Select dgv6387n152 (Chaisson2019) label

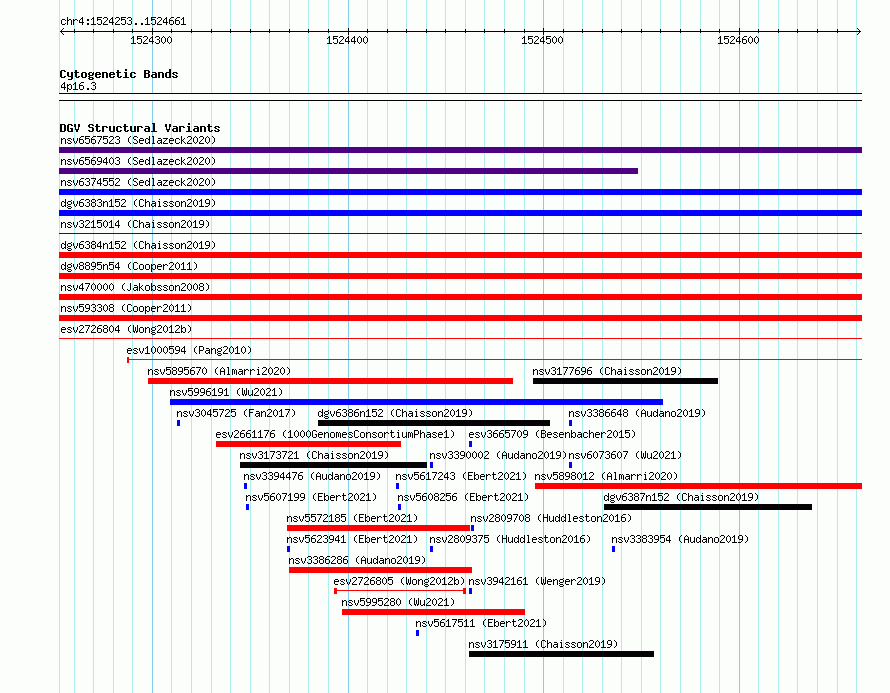click(x=681, y=497)
